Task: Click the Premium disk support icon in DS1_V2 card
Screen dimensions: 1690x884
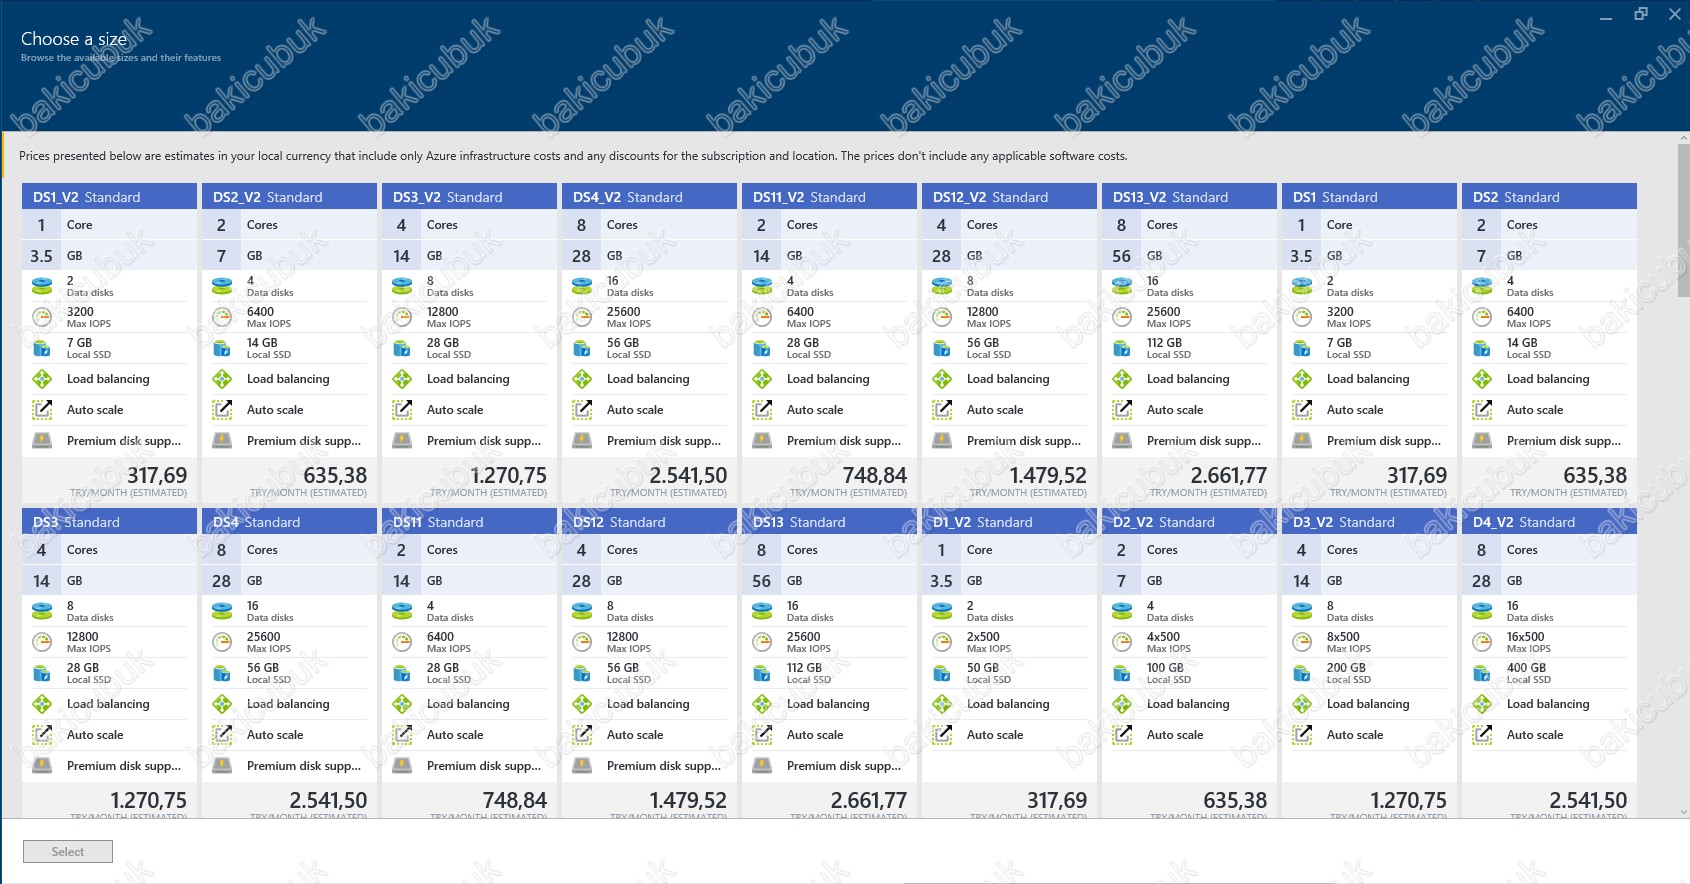Action: point(42,440)
